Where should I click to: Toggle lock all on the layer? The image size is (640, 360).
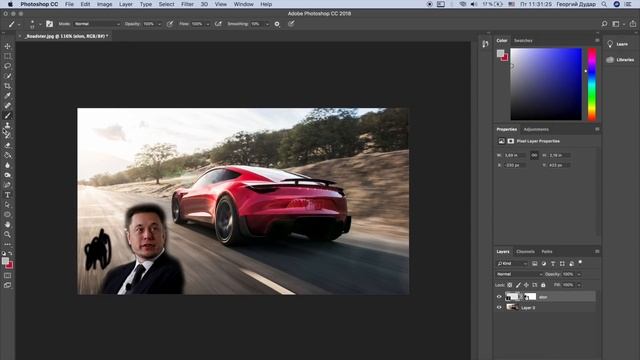pos(543,285)
